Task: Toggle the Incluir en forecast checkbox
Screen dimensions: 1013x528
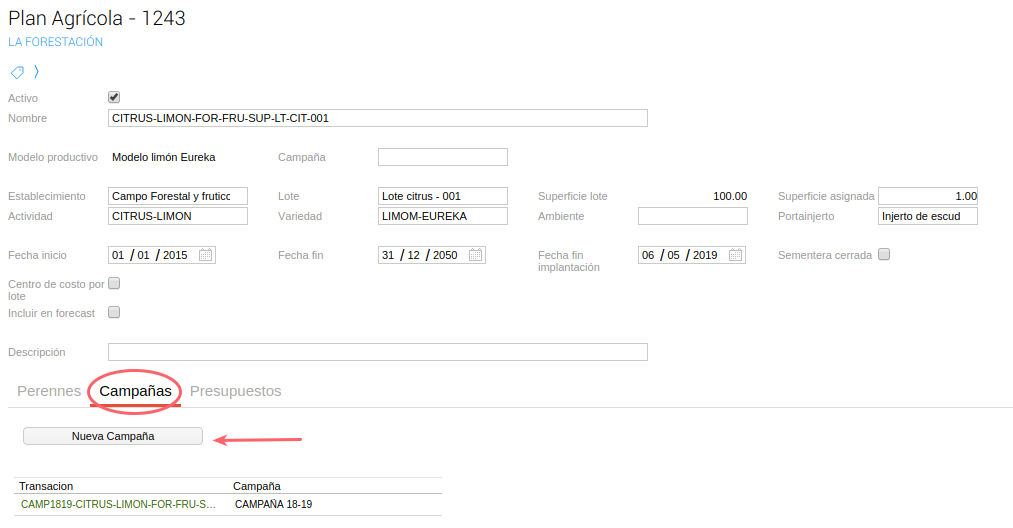Action: coord(114,312)
